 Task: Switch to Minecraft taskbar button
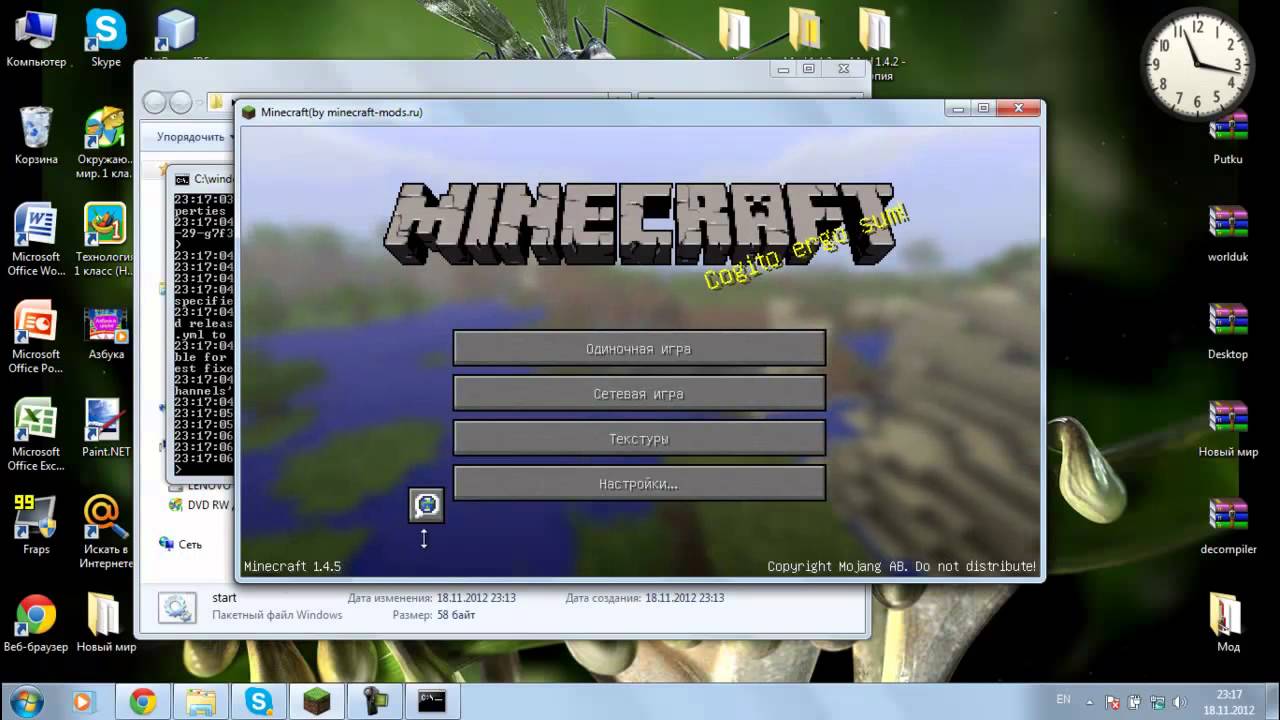(317, 701)
